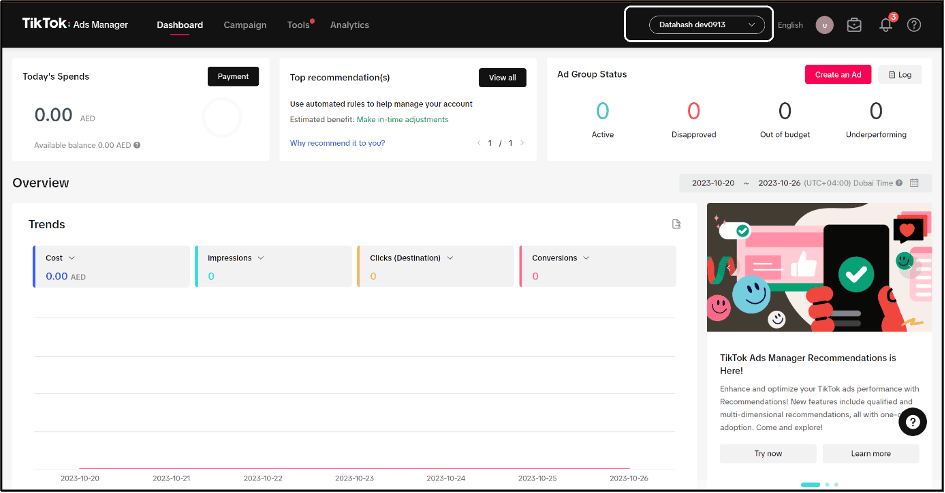Open the Cost metric dropdown
The height and width of the screenshot is (493, 945).
[71, 258]
